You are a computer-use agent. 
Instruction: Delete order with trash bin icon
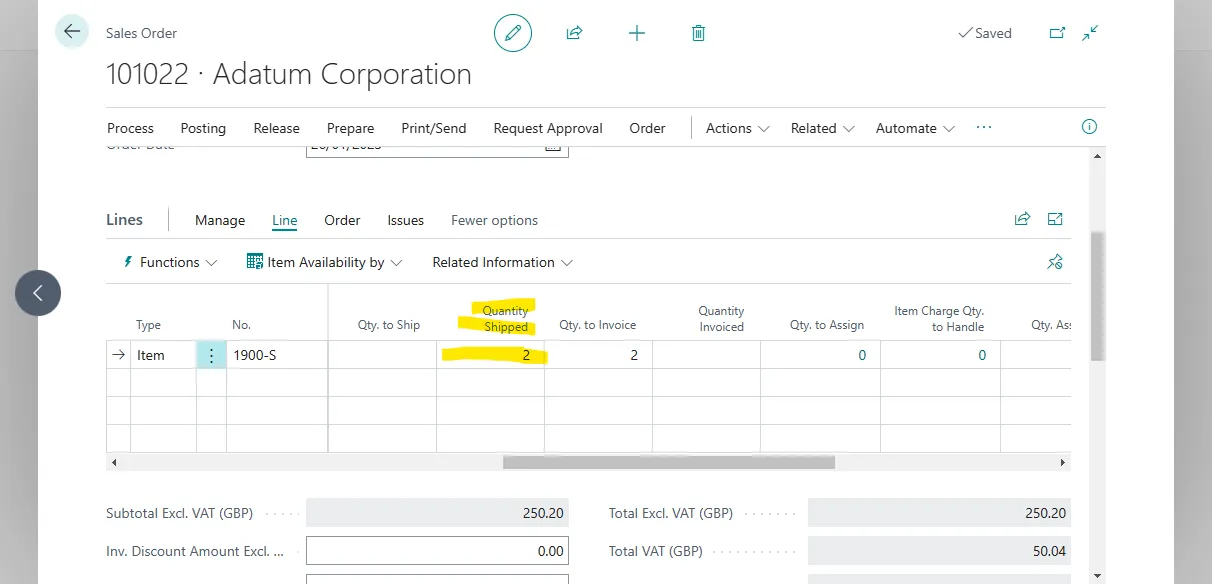click(698, 33)
